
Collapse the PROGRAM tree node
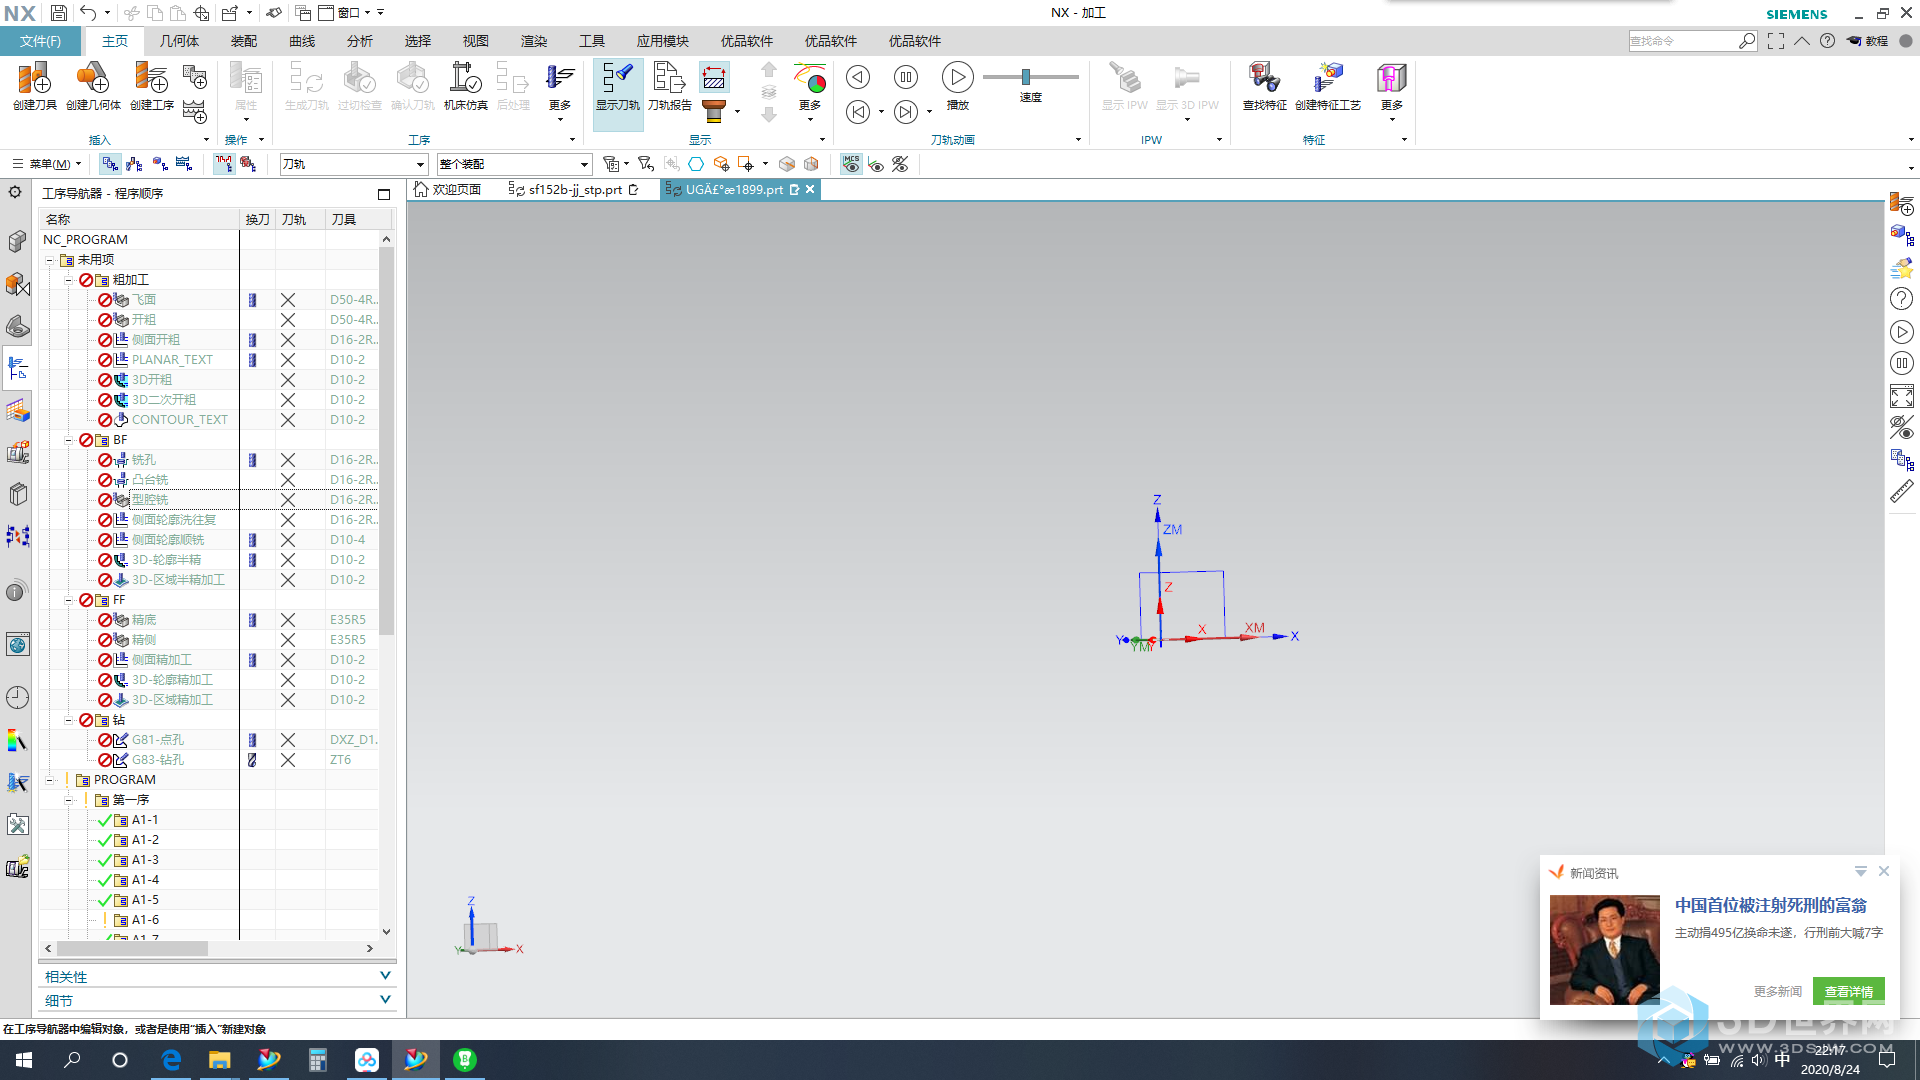tap(49, 780)
